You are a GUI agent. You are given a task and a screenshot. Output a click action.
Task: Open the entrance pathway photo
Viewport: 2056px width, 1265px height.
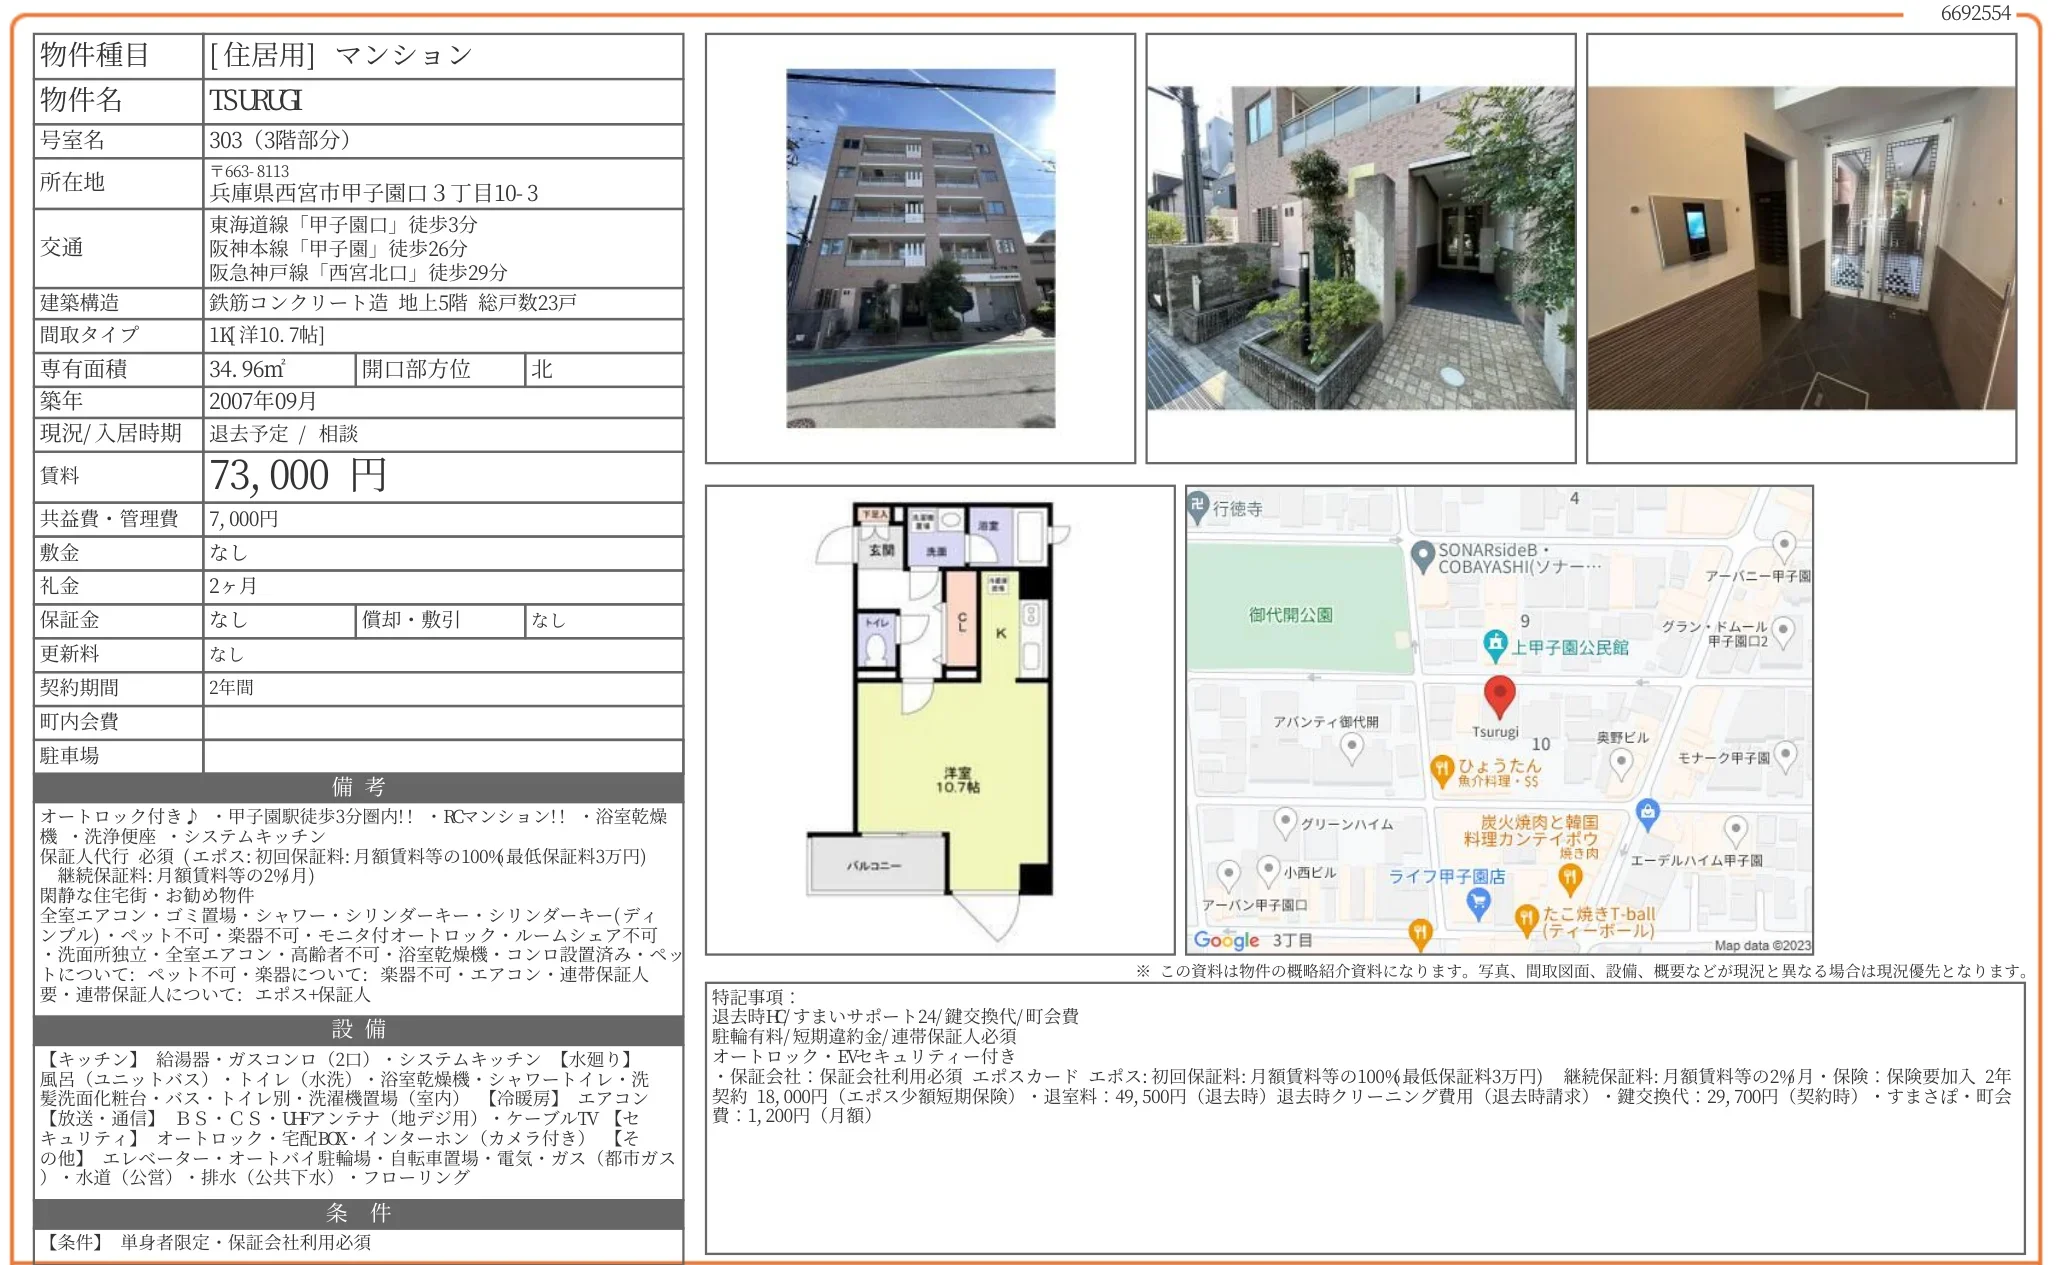pyautogui.click(x=1360, y=248)
